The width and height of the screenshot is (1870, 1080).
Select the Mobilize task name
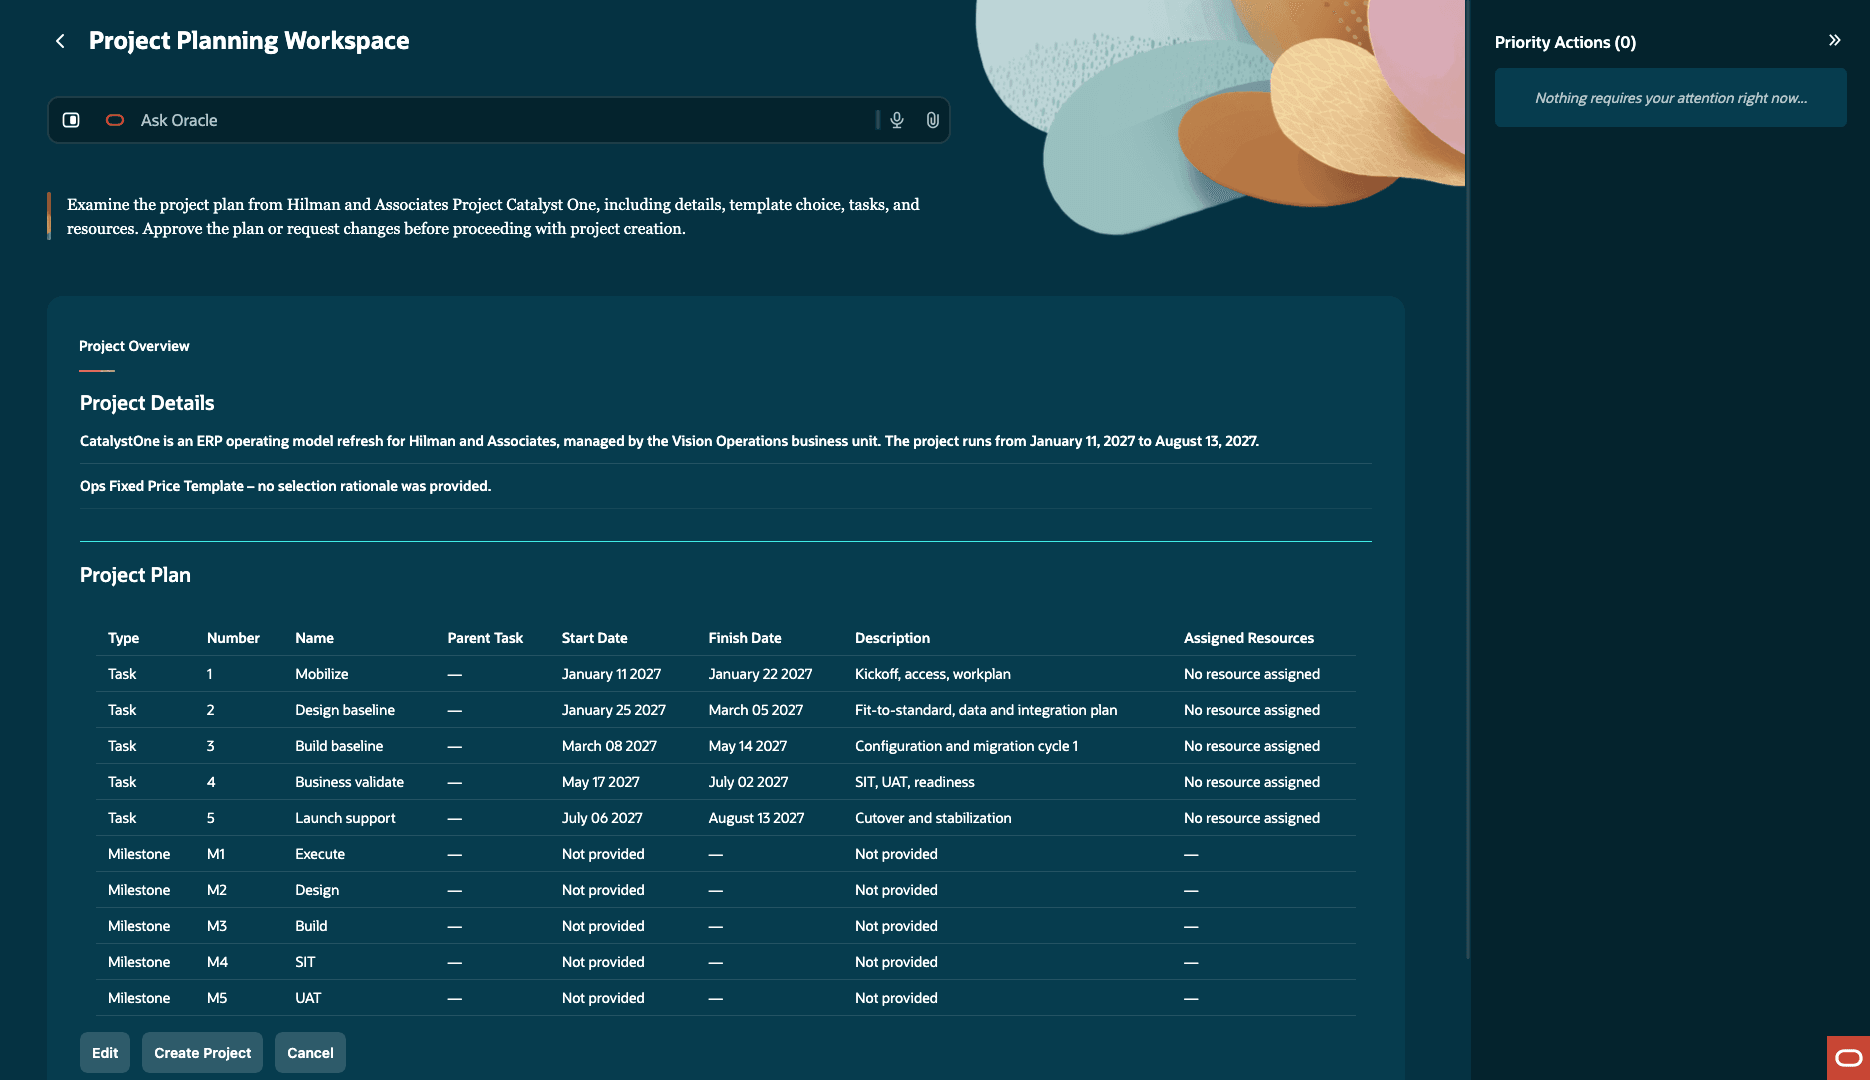click(x=322, y=674)
